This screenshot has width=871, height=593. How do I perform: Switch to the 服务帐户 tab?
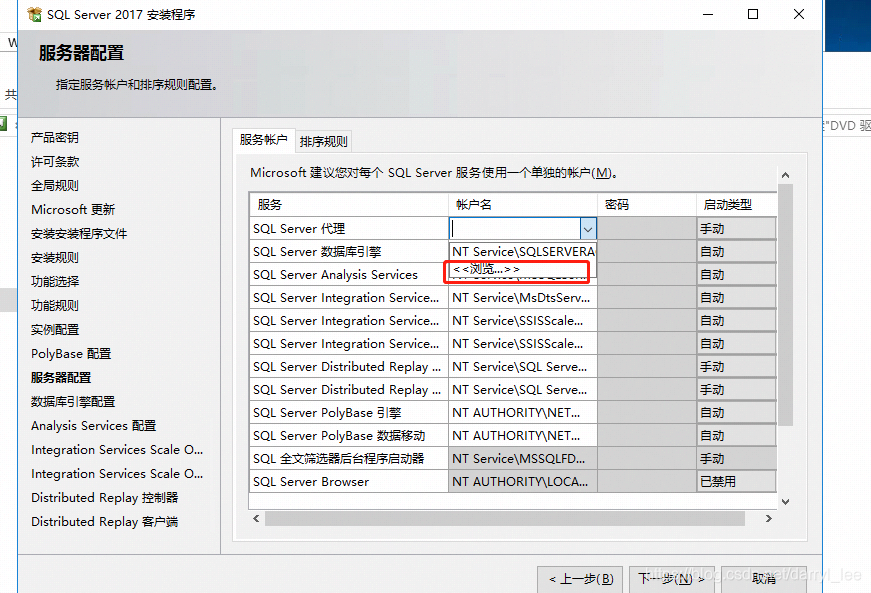(263, 140)
